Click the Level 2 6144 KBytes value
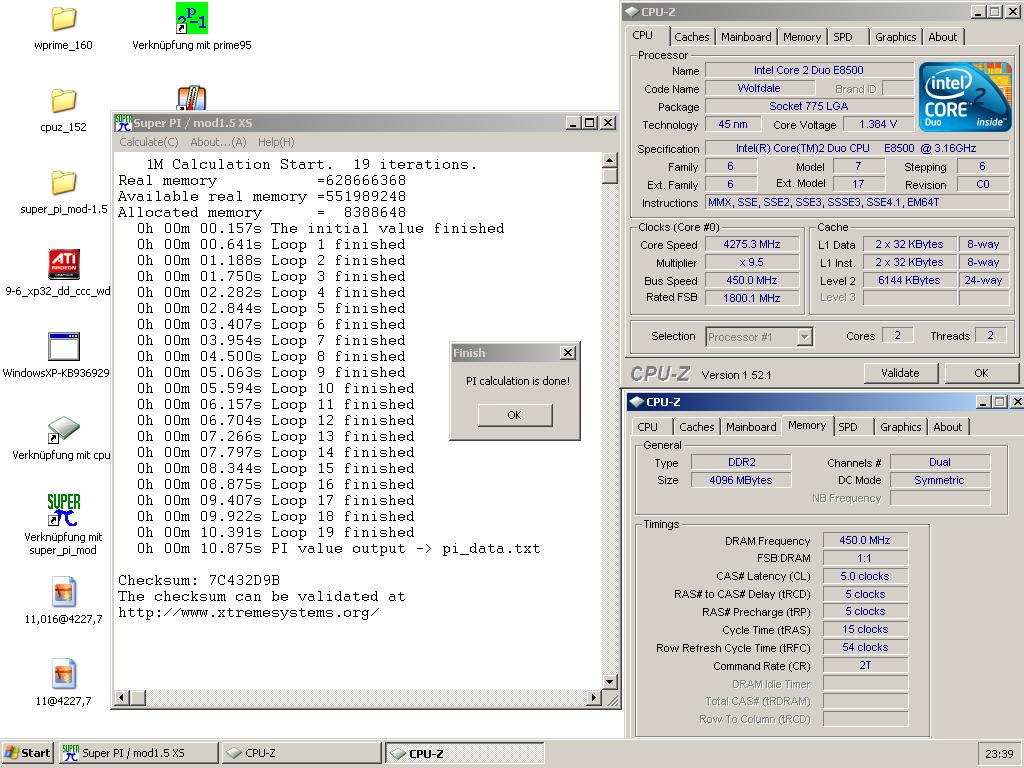Screen dimensions: 1024x768 909,280
